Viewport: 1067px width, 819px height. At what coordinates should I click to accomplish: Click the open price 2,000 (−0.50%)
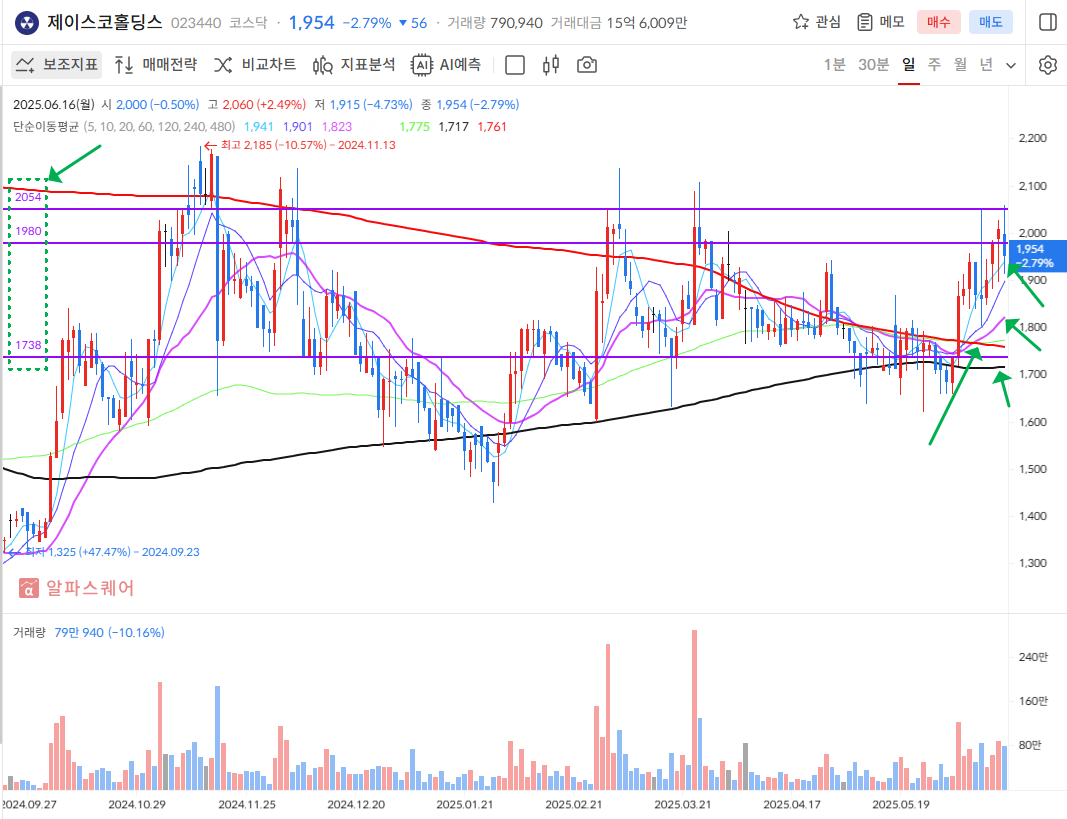tap(158, 105)
